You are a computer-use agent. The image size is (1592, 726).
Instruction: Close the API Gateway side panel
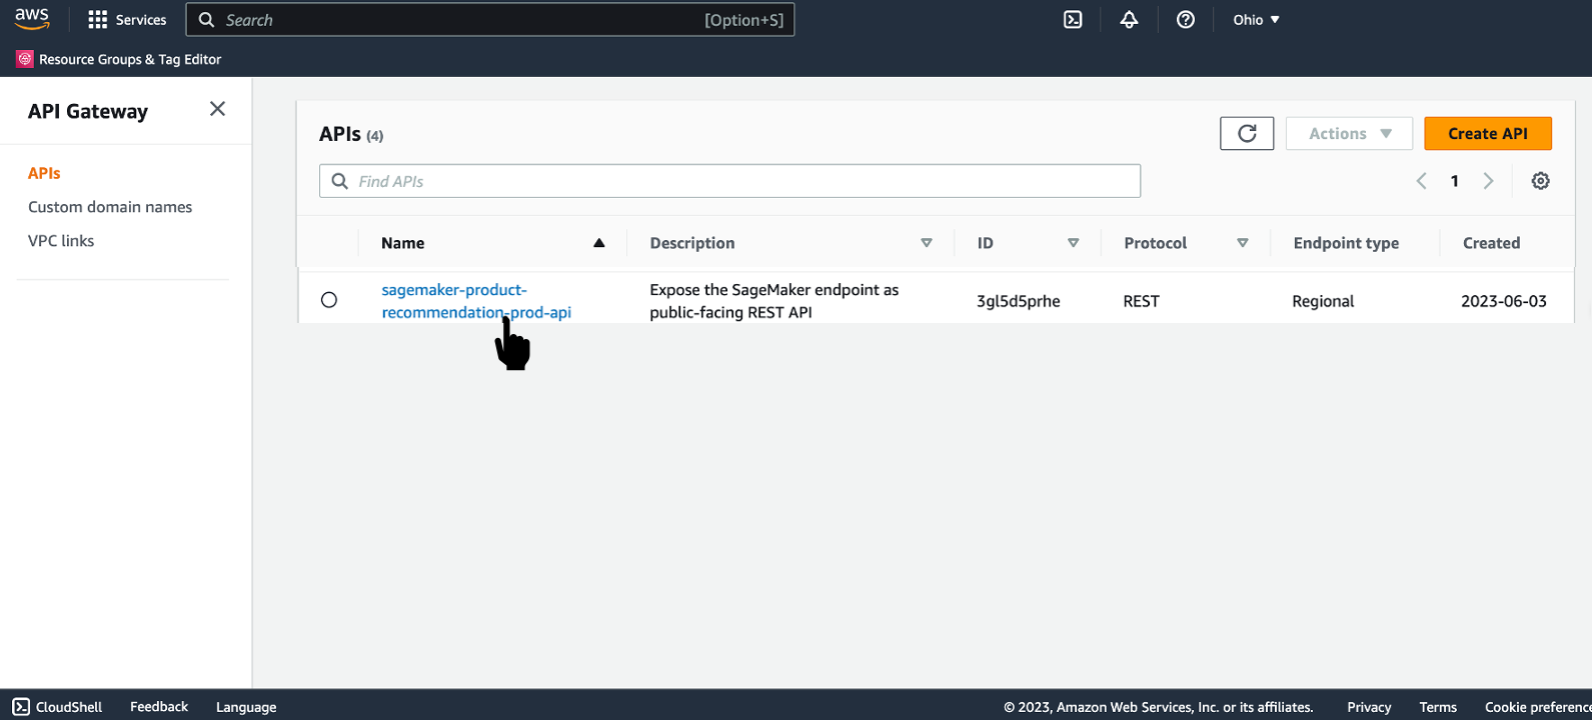[x=217, y=109]
